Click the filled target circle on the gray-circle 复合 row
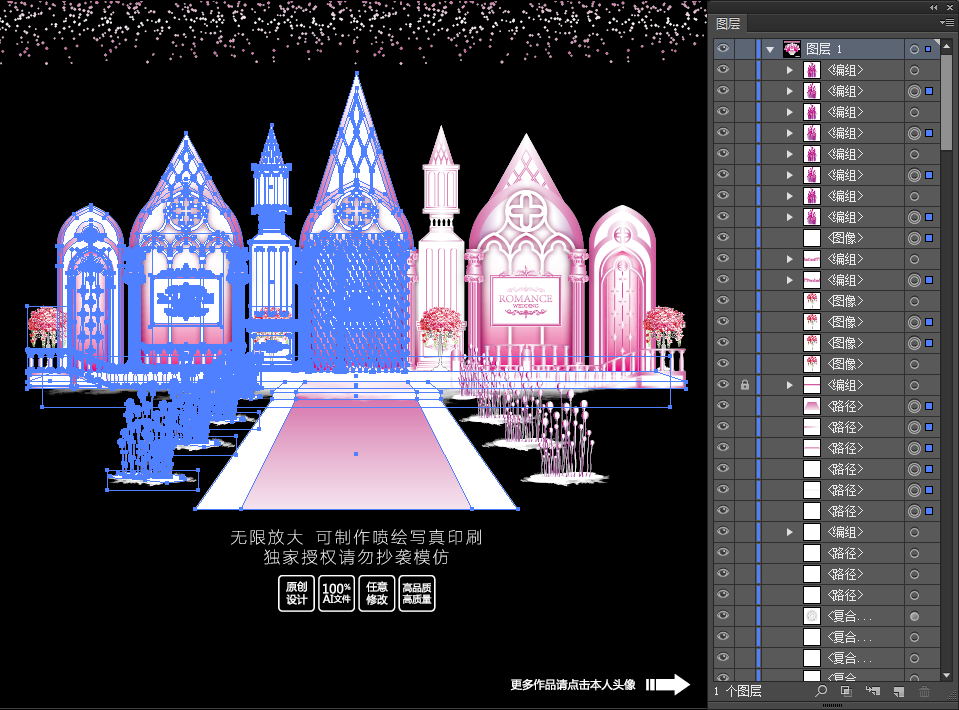 (x=914, y=616)
